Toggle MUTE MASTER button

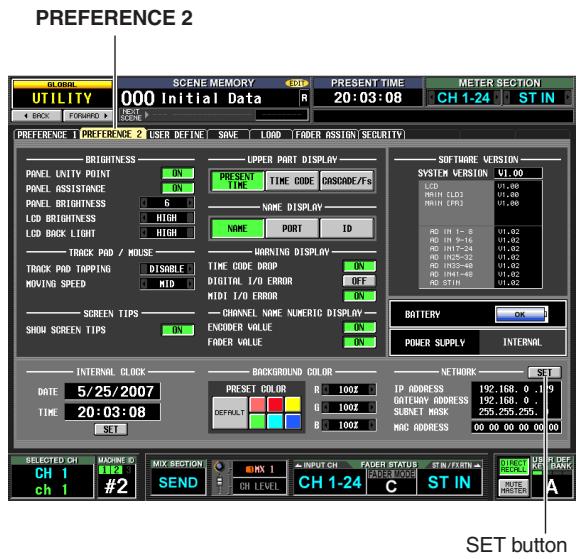514,487
